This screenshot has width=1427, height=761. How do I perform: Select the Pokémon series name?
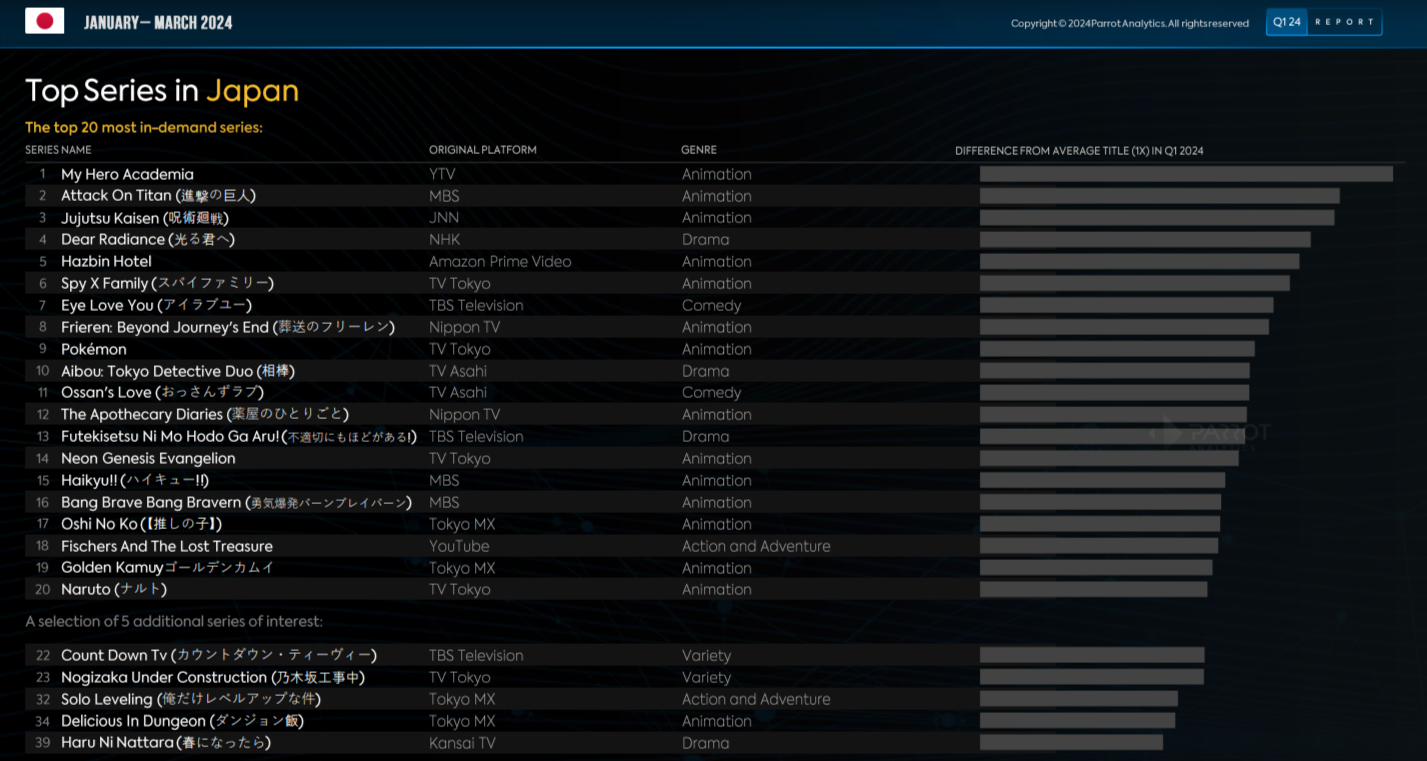point(94,349)
